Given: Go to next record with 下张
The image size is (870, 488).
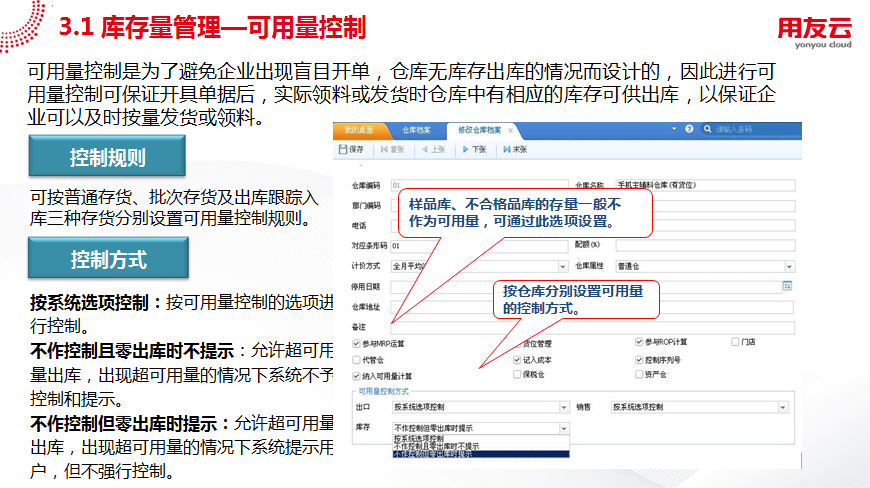Looking at the screenshot, I should (474, 149).
